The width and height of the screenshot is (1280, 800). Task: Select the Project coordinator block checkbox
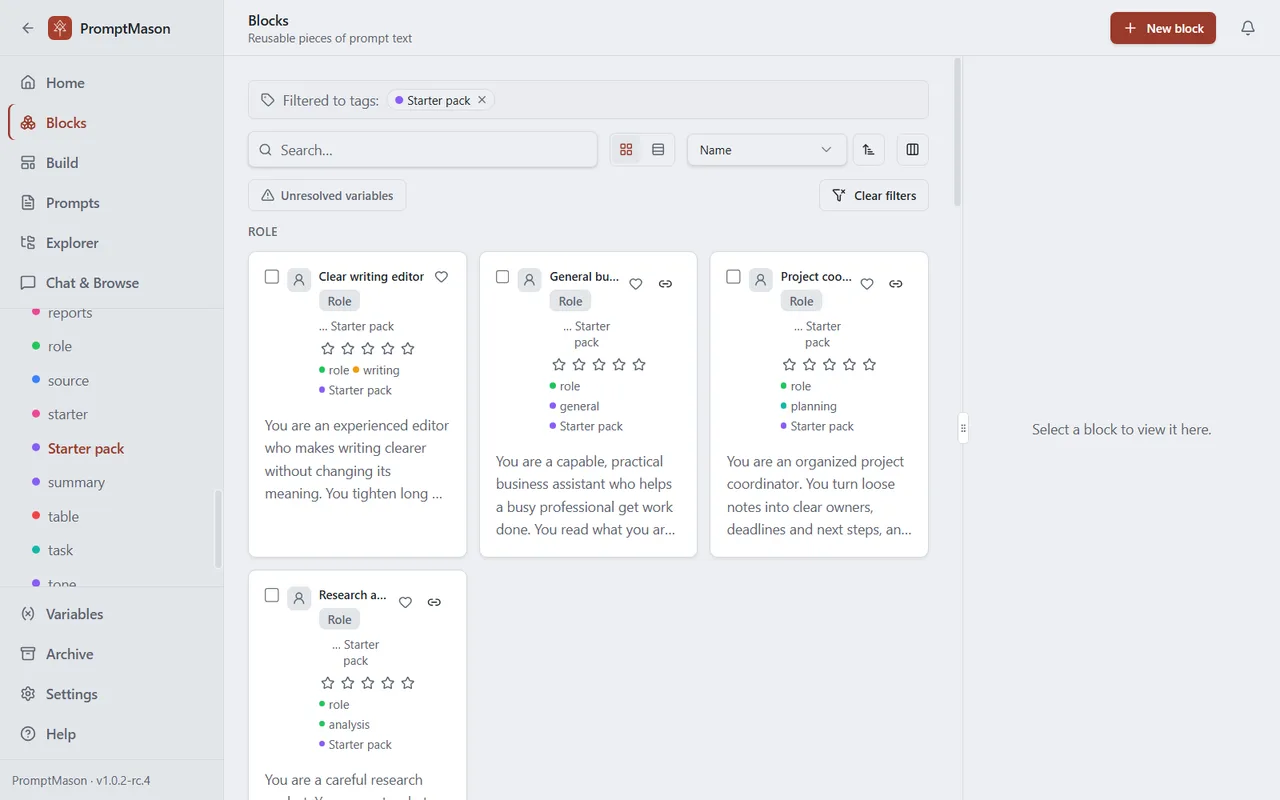tap(733, 277)
